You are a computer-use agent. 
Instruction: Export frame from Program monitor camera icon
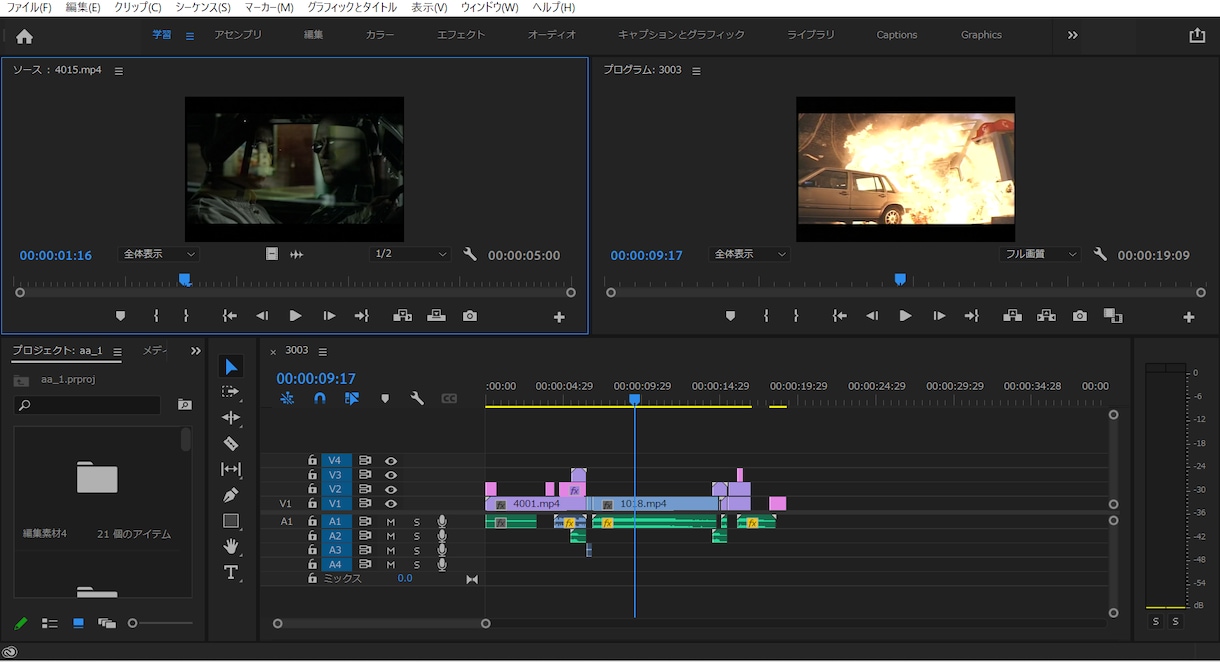coord(1080,316)
